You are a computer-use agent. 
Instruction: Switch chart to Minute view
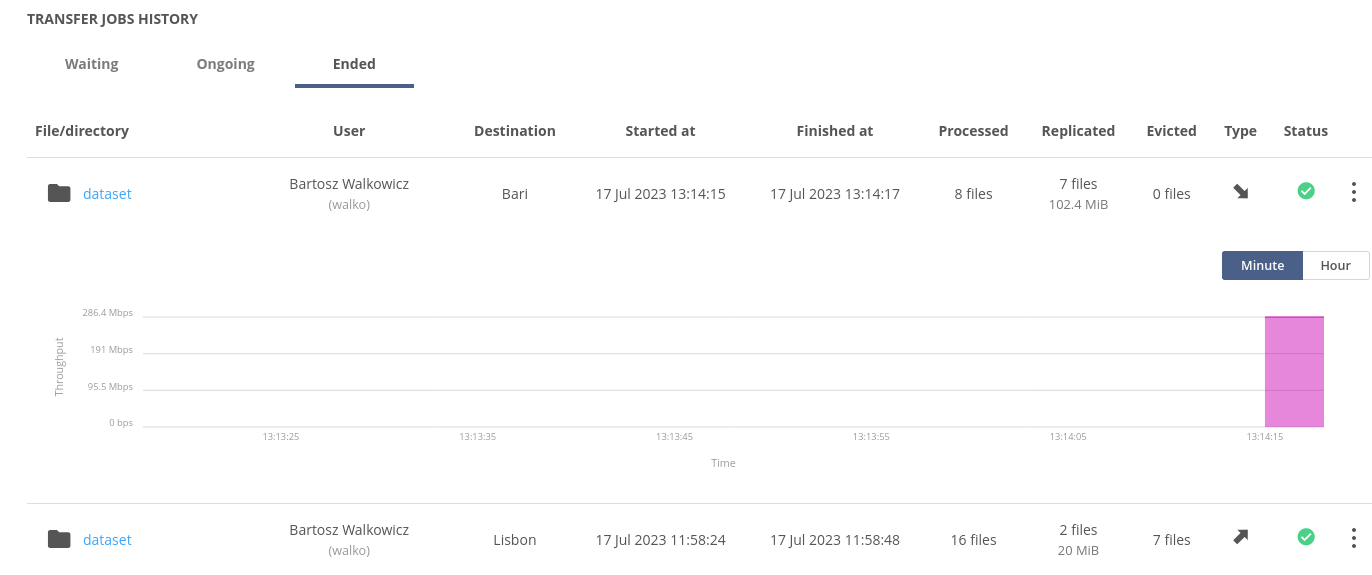coord(1262,265)
